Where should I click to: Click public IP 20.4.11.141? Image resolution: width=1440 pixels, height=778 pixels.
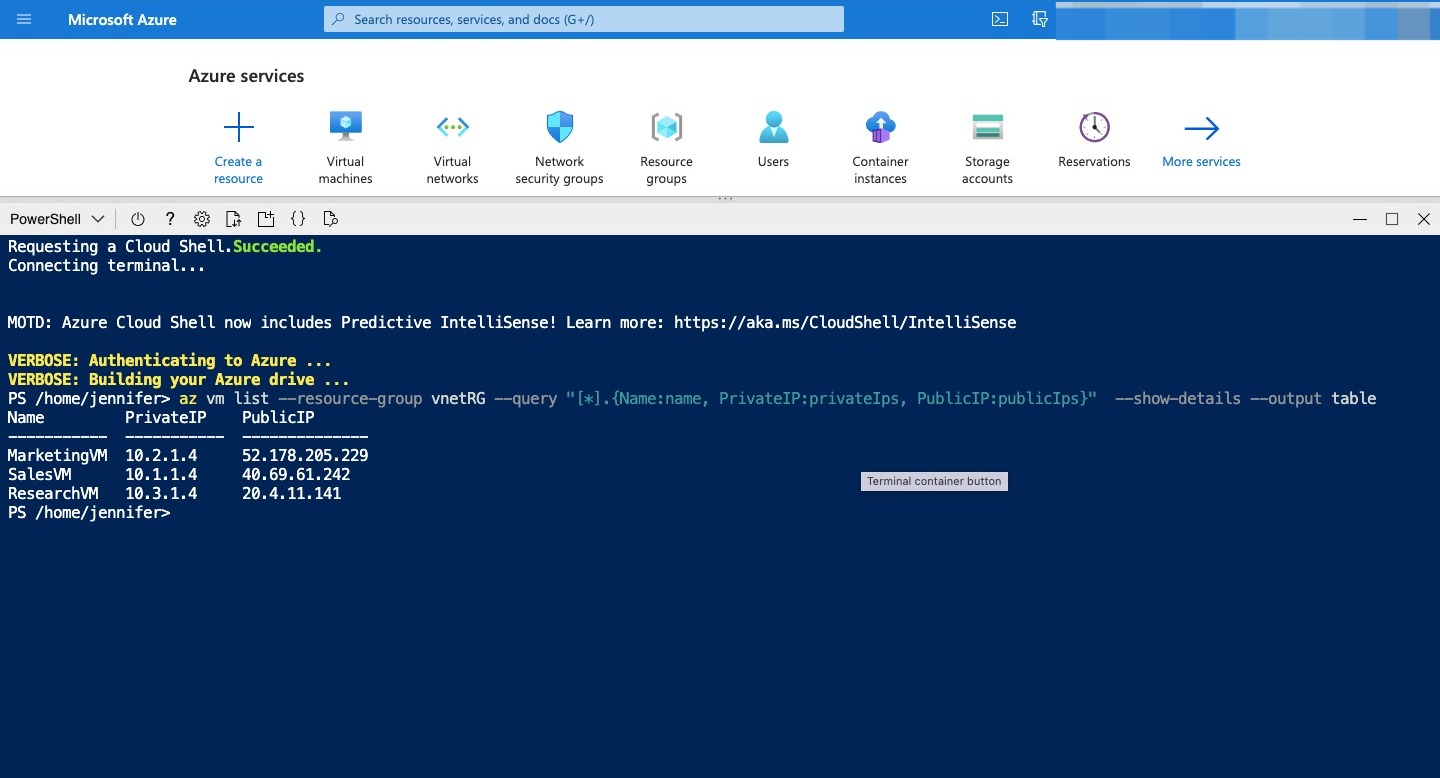pos(291,493)
